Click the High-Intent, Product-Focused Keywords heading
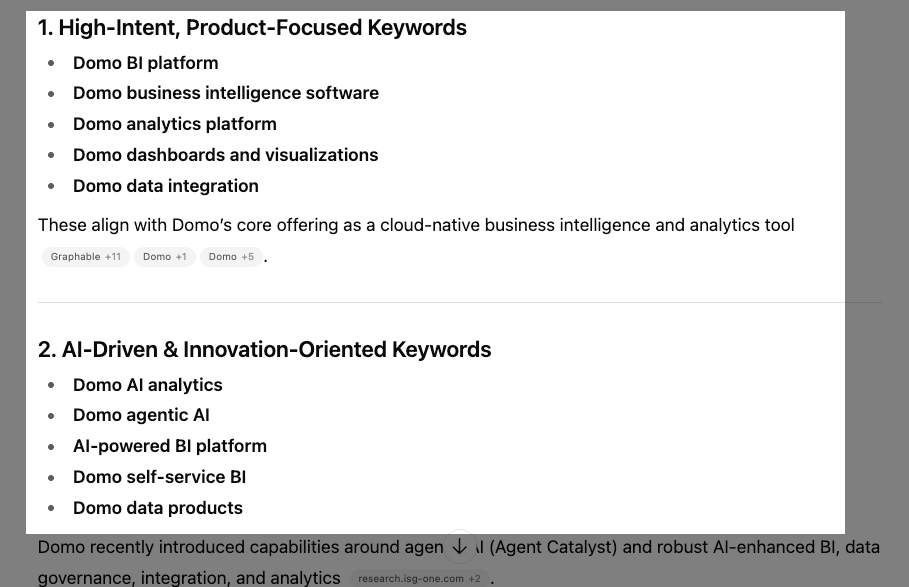This screenshot has width=909, height=587. coord(252,28)
